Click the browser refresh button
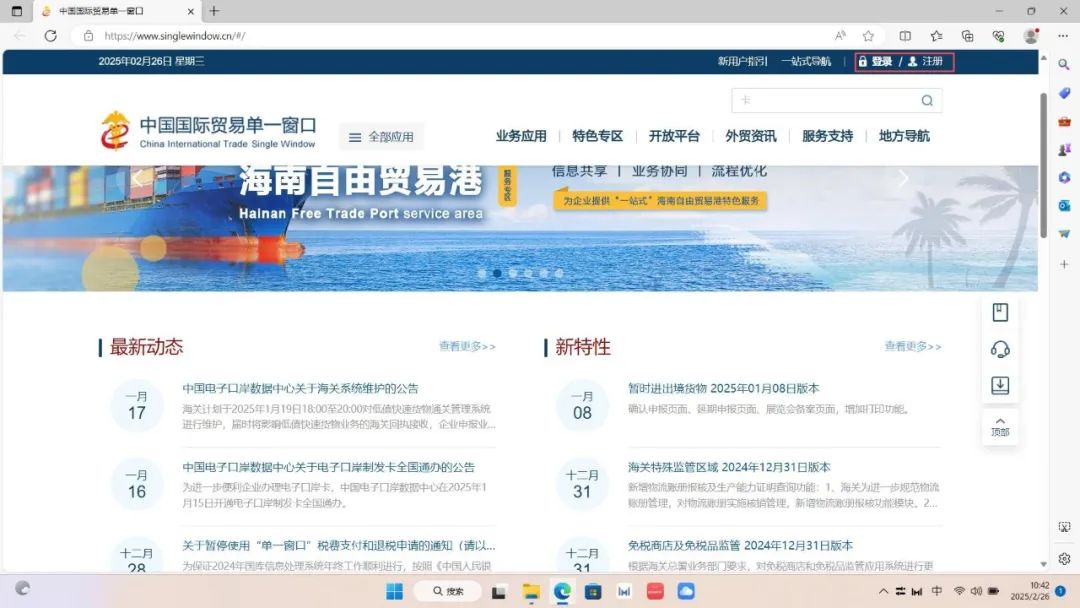Image resolution: width=1080 pixels, height=608 pixels. [x=50, y=35]
